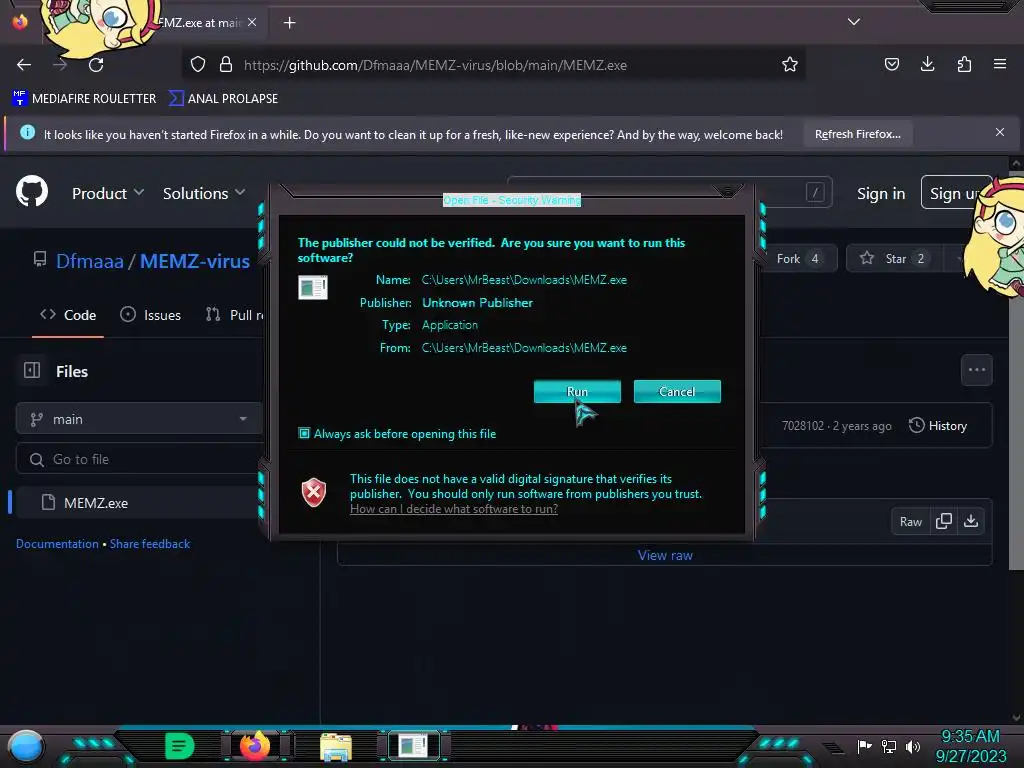Click the Go to file search field

point(139,459)
